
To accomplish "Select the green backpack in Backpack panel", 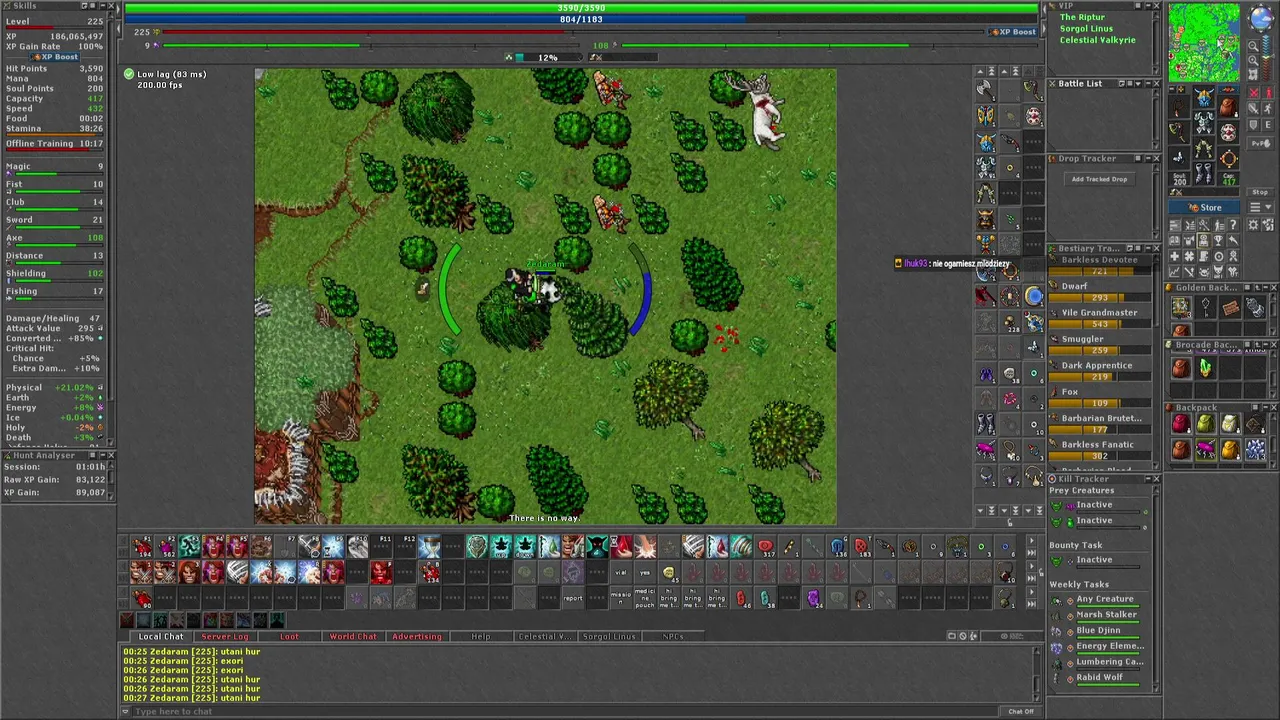I will (x=1206, y=423).
